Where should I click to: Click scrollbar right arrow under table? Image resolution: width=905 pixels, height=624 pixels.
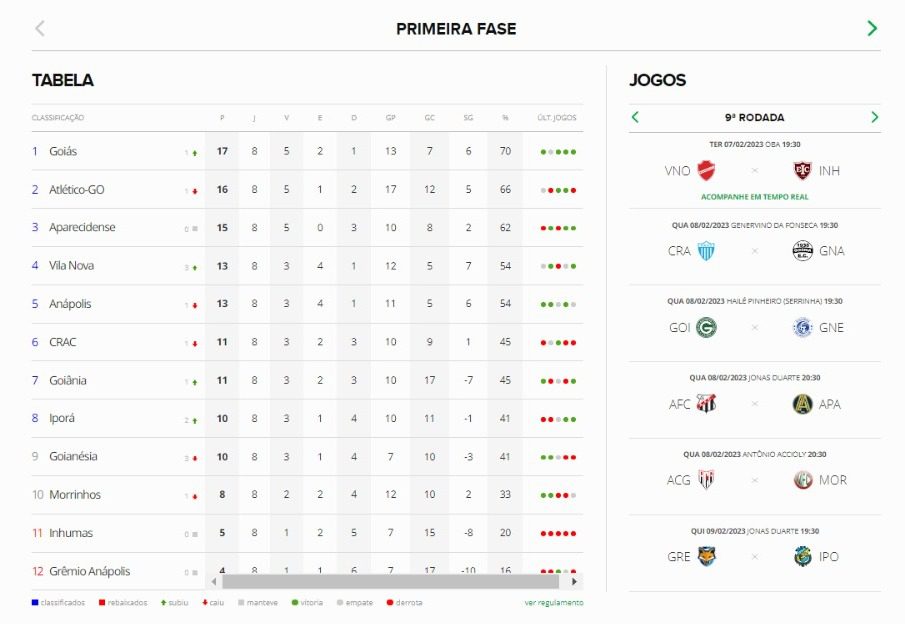click(574, 581)
